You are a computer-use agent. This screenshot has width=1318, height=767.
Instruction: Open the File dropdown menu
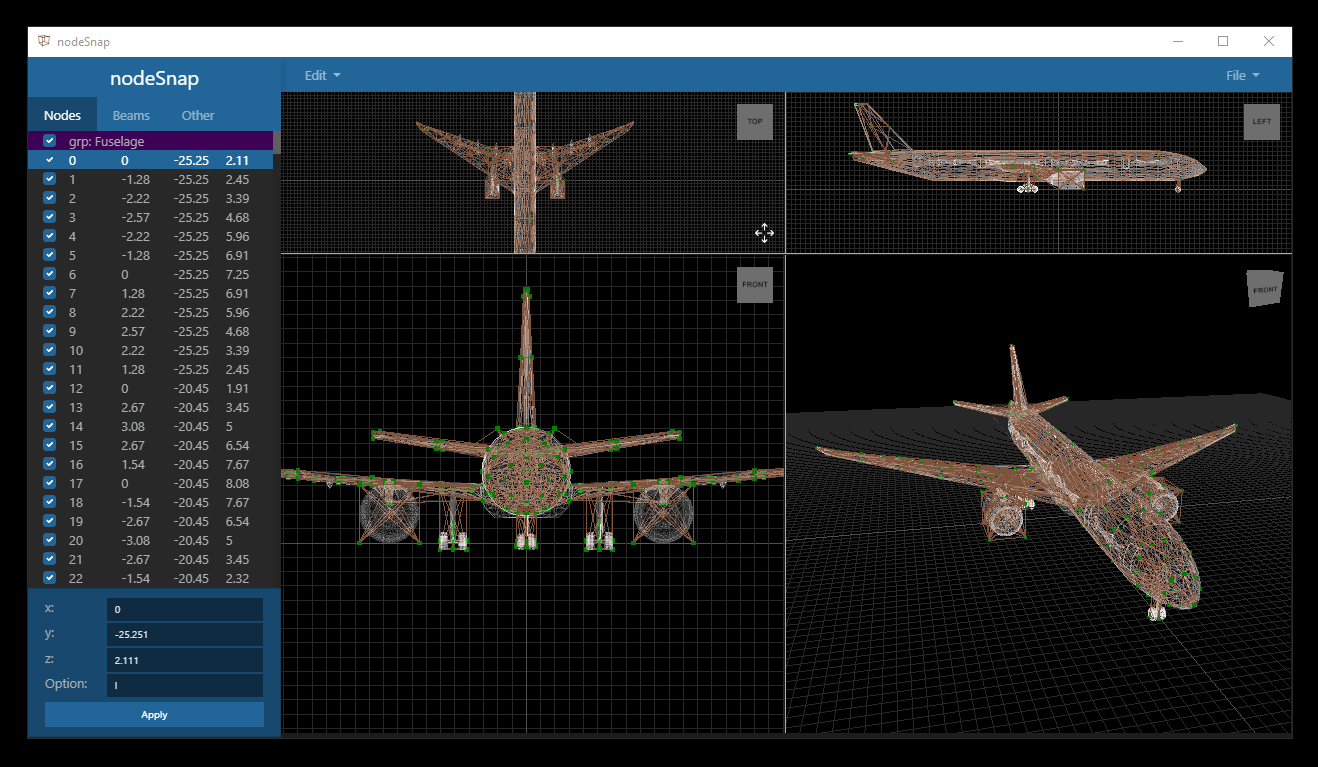click(1242, 75)
